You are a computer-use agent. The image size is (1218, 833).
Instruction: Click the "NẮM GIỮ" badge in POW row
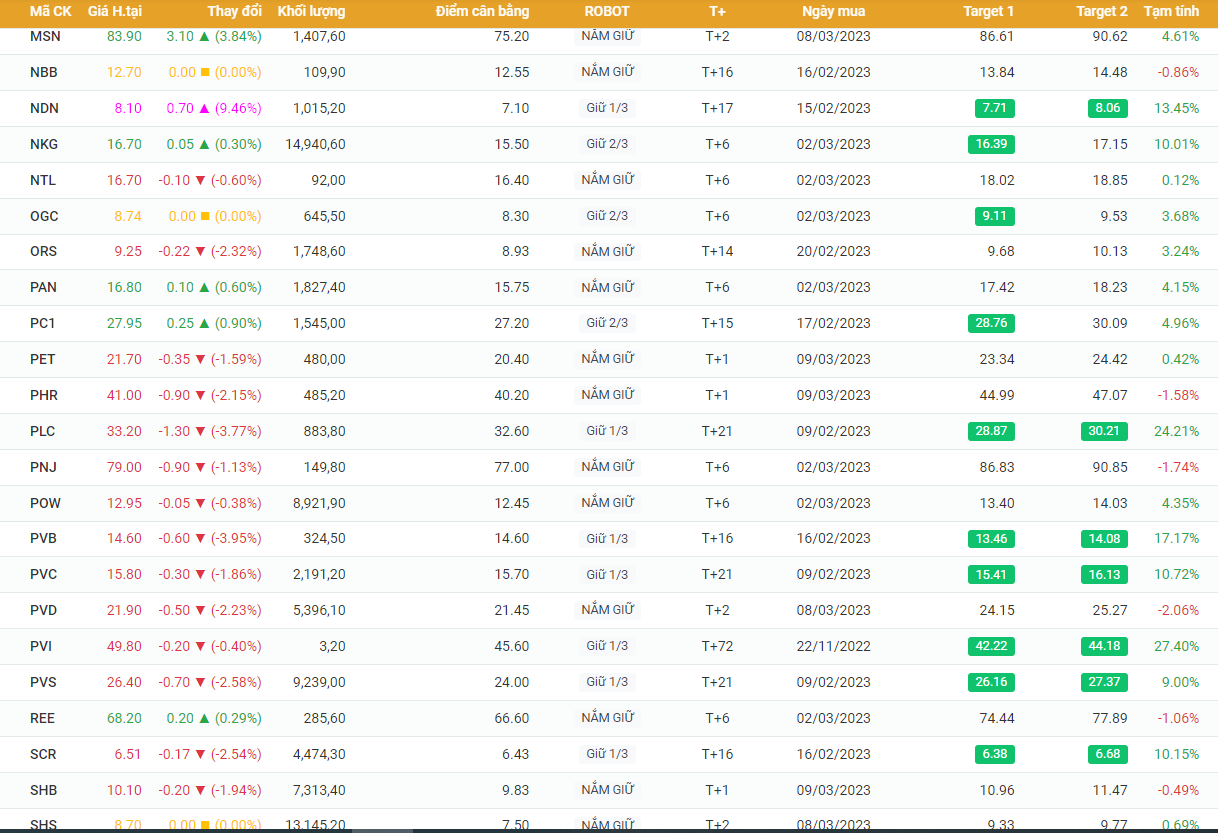click(x=607, y=502)
